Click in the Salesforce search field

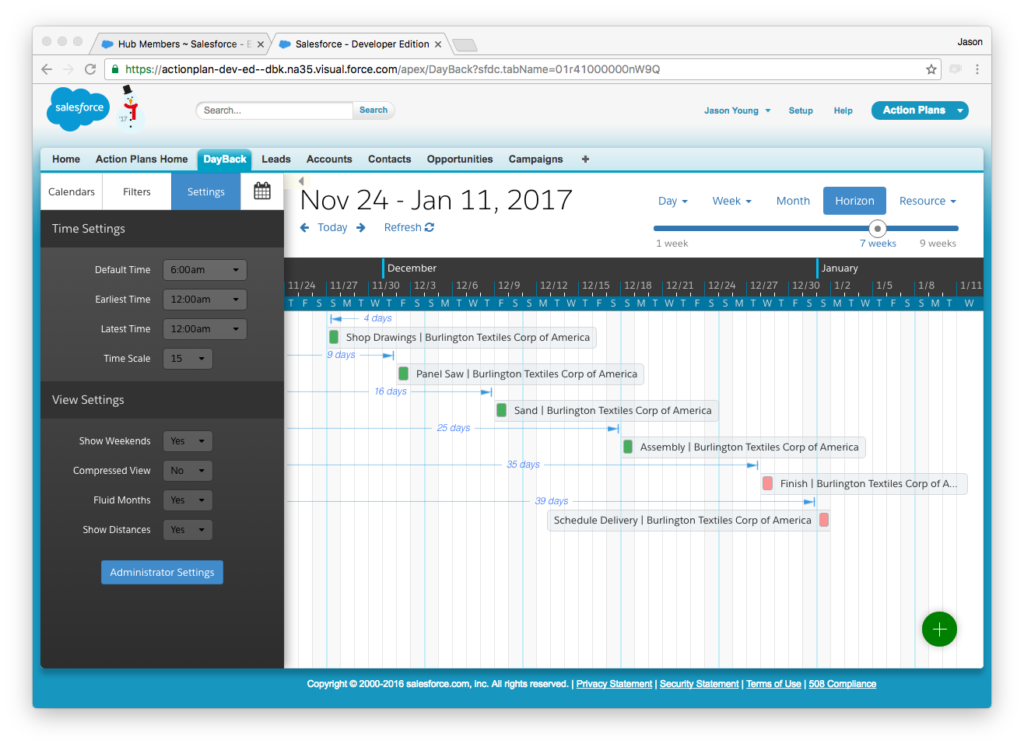pos(274,110)
